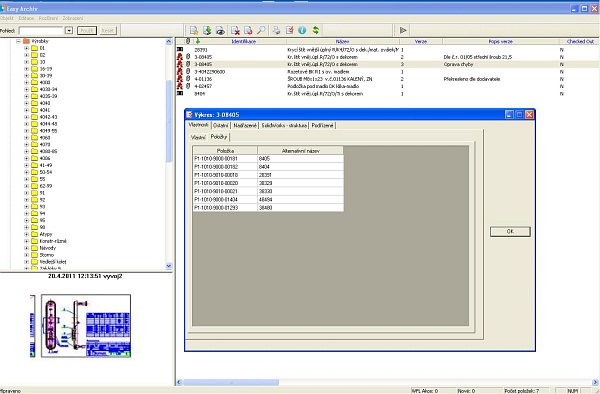Screen dimensions: 600x394
Task: Expand the 02 folder node
Action: pyautogui.click(x=26, y=55)
